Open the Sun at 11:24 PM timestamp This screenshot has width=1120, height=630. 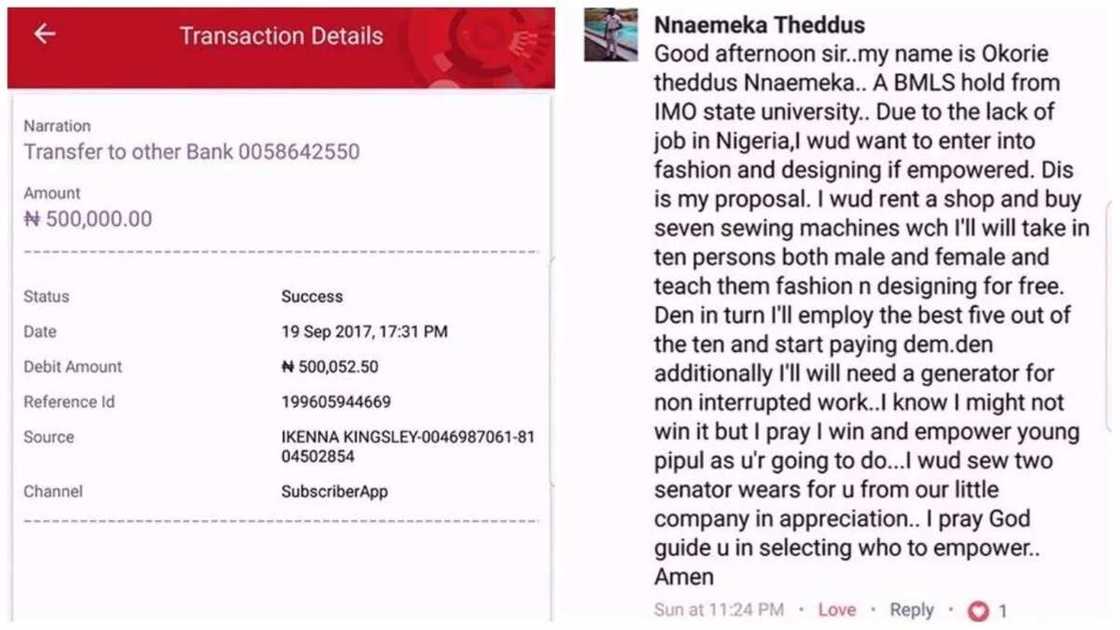pos(718,609)
